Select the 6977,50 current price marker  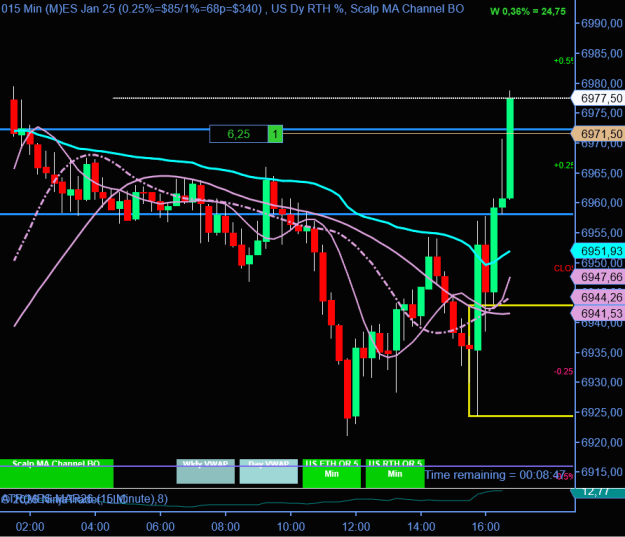(598, 98)
